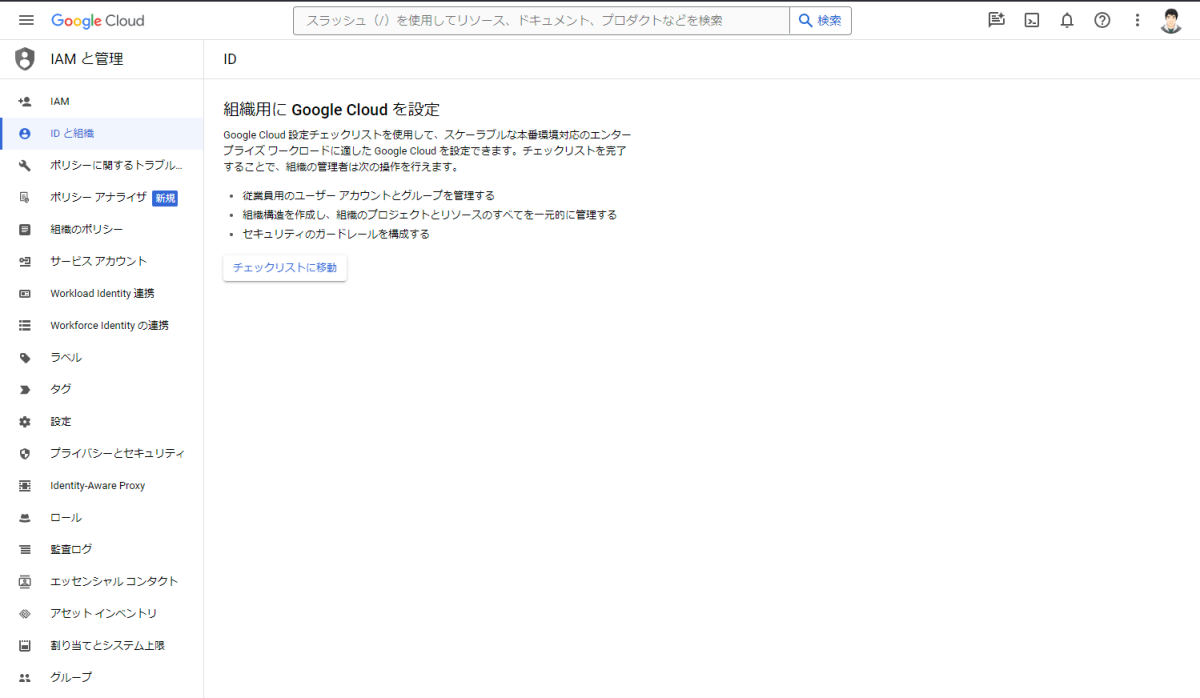Screen dimensions: 1200x698
Task: Click the アセット インベントリ diamond icon
Action: coord(25,613)
